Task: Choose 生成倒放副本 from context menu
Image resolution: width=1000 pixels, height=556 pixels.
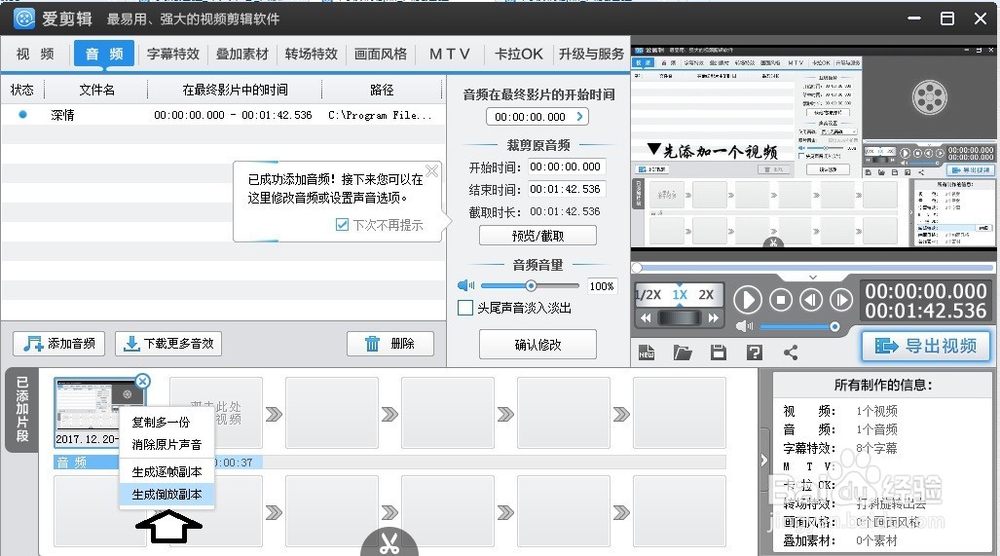Action: tap(166, 494)
